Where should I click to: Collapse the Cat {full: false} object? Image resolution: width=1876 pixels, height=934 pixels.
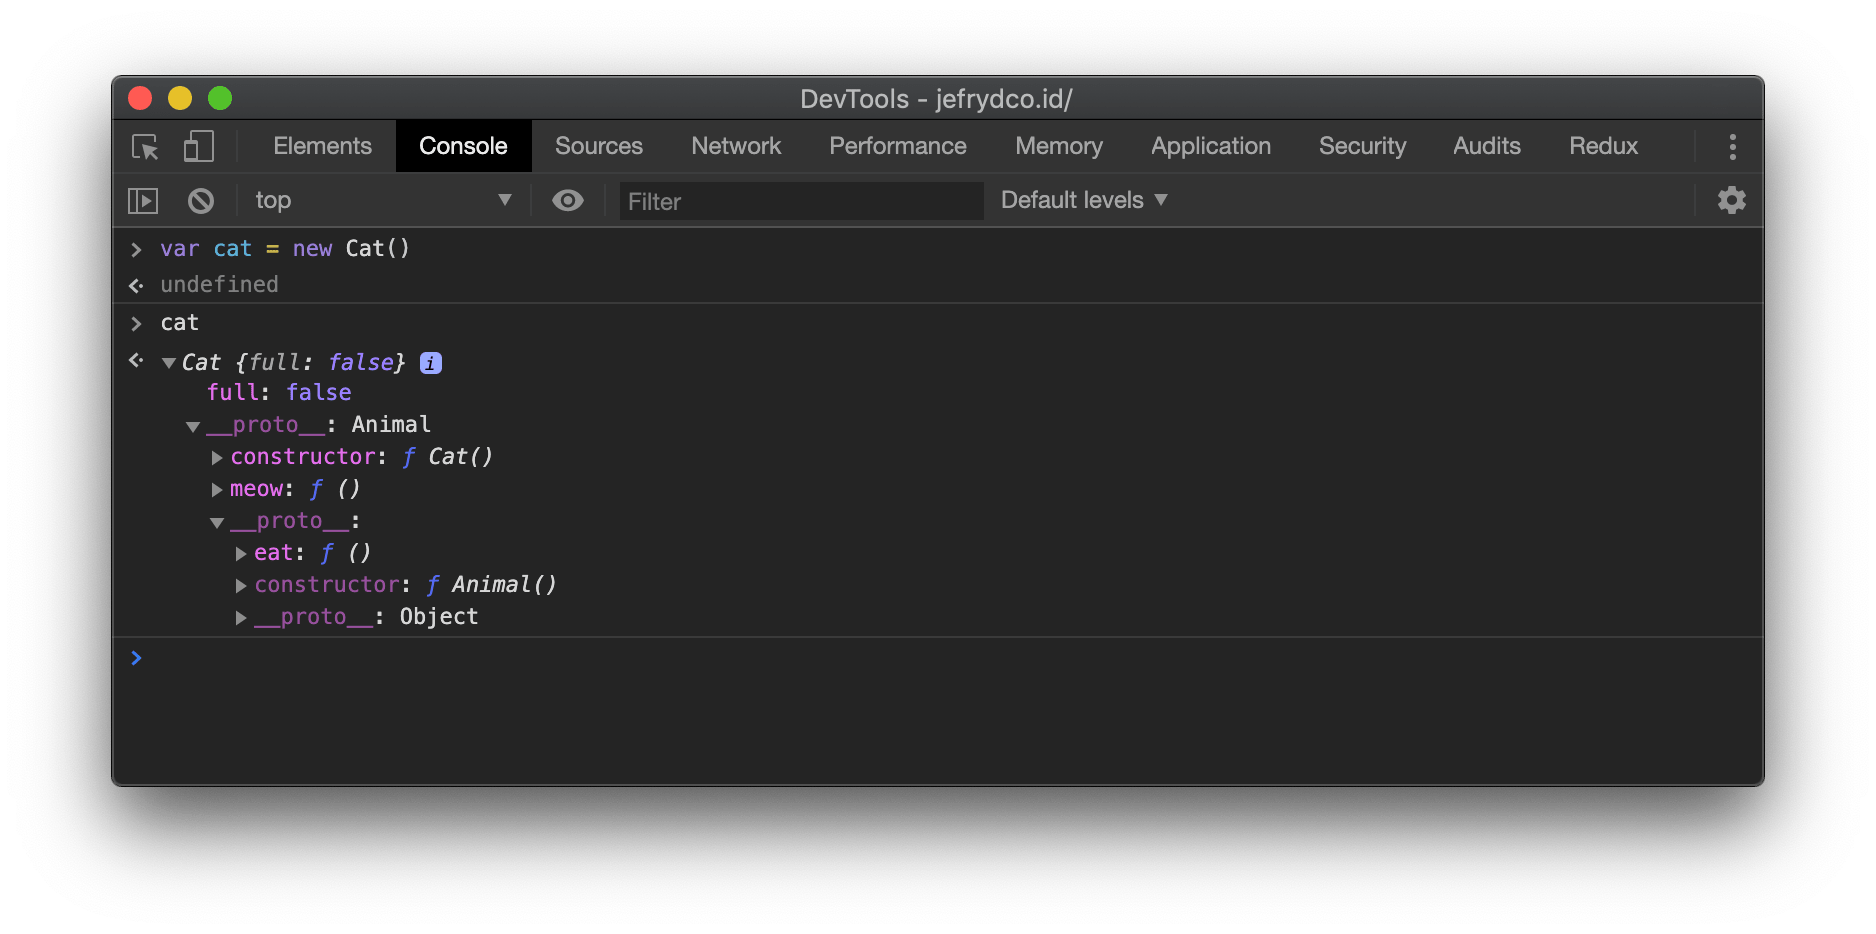(169, 363)
